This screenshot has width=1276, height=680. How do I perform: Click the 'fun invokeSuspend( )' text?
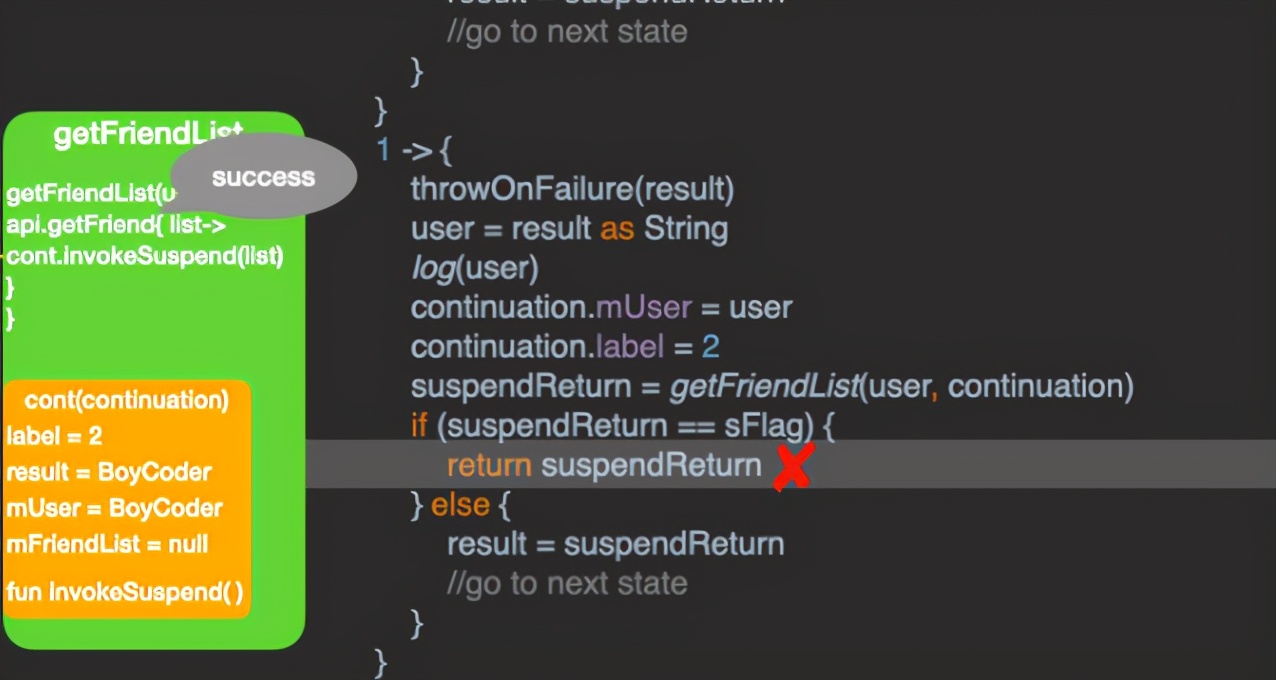(125, 591)
